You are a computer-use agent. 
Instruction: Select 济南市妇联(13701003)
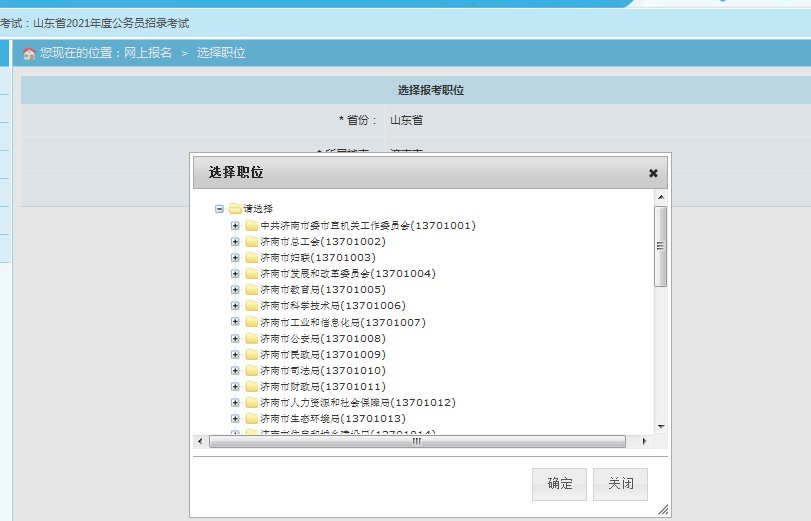click(x=318, y=258)
